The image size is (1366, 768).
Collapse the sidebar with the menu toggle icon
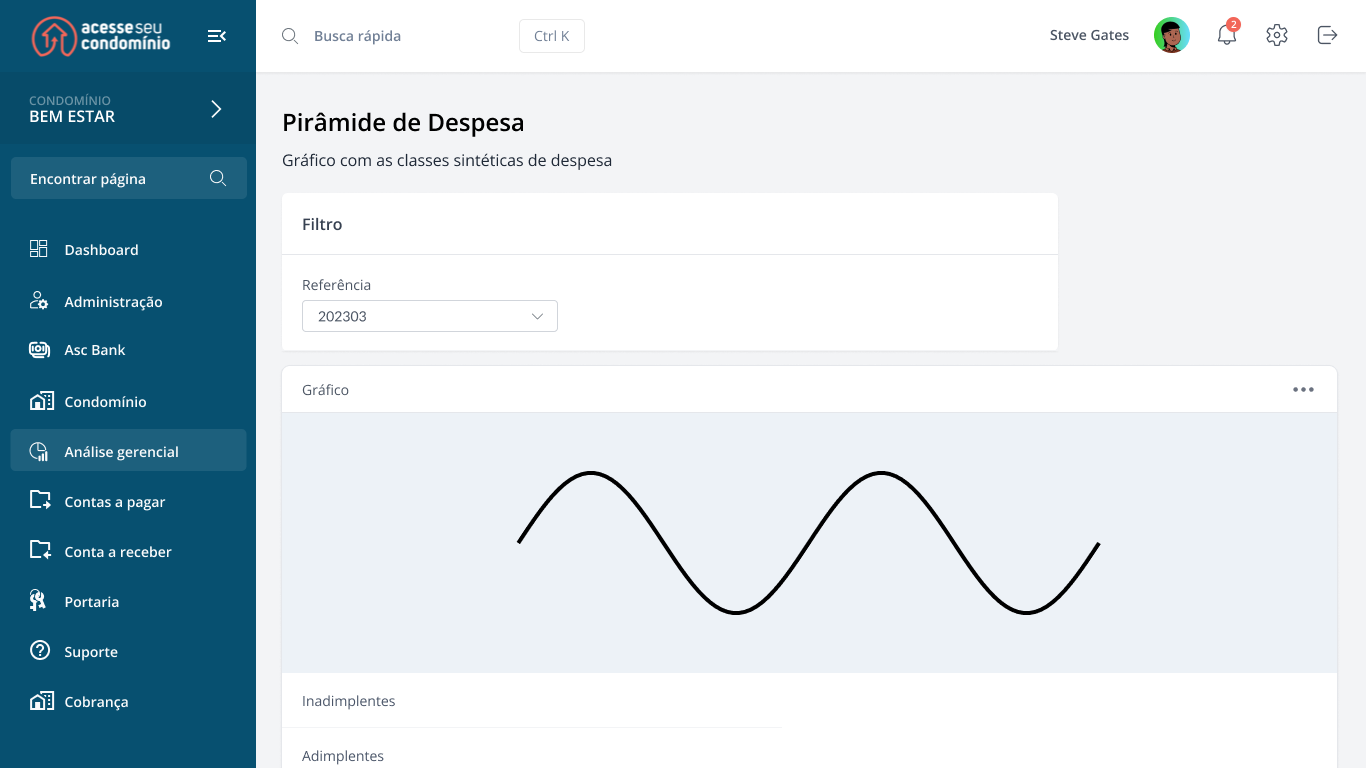216,36
